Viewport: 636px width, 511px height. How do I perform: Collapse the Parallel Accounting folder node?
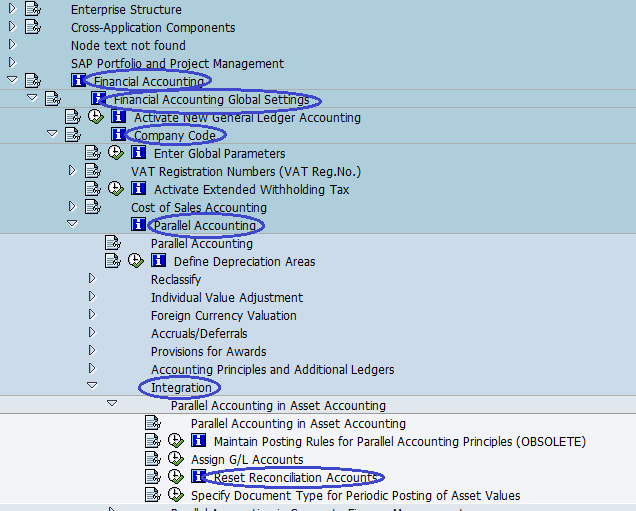pos(72,223)
